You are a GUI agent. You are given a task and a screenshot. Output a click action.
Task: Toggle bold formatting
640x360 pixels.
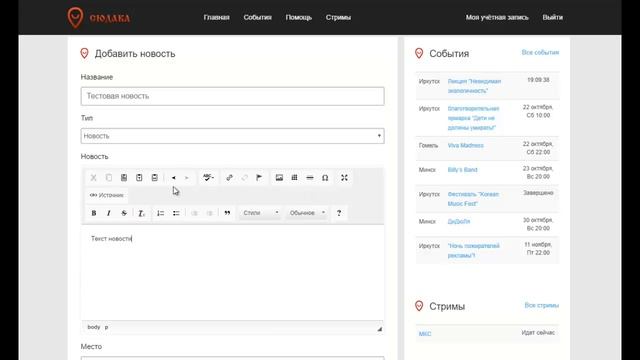click(x=94, y=213)
